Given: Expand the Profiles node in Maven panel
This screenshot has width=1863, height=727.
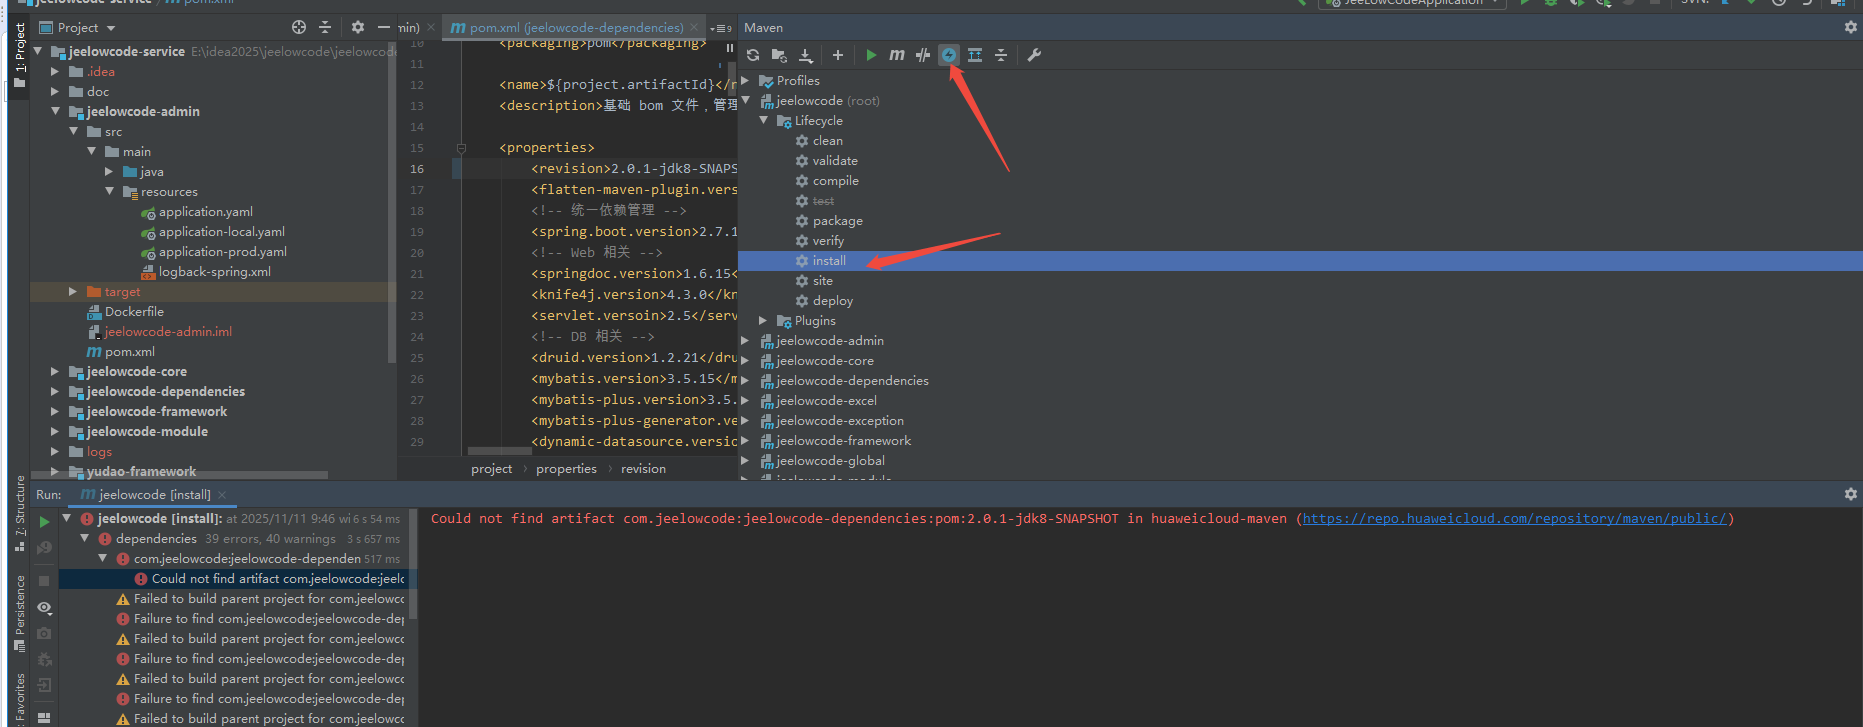Looking at the screenshot, I should pos(745,81).
